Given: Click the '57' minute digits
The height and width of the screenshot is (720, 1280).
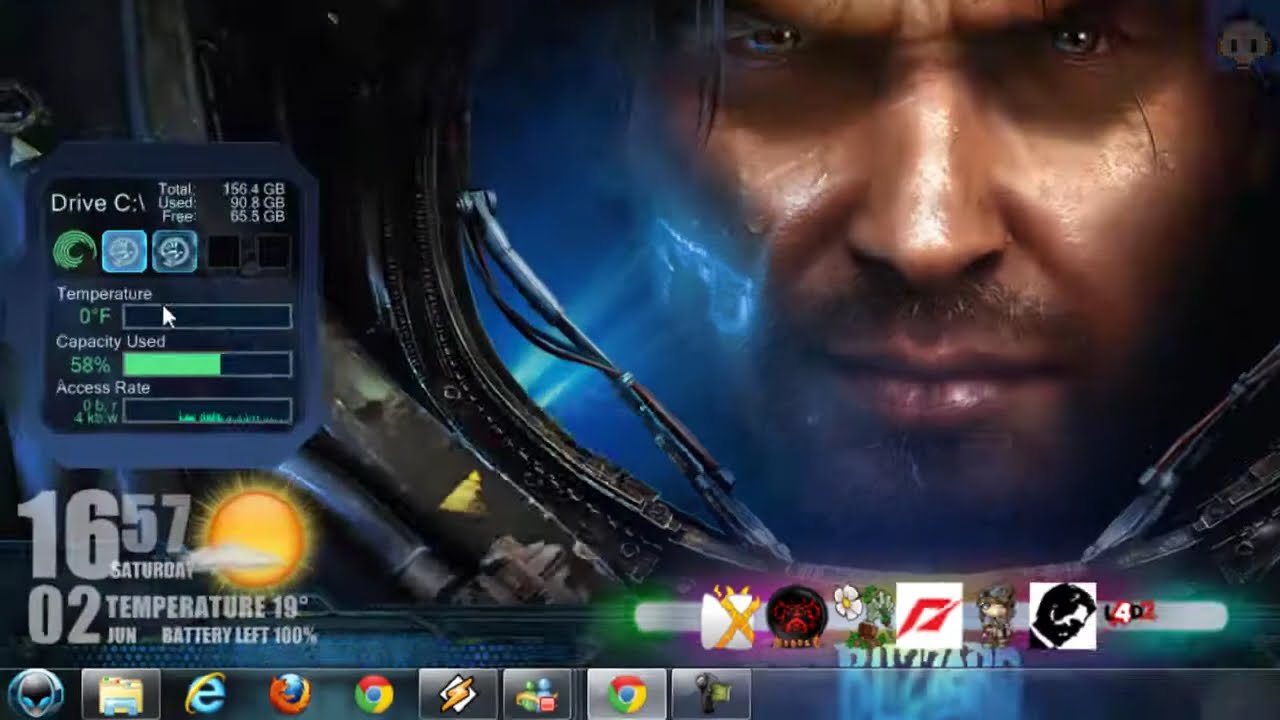Looking at the screenshot, I should (x=154, y=525).
